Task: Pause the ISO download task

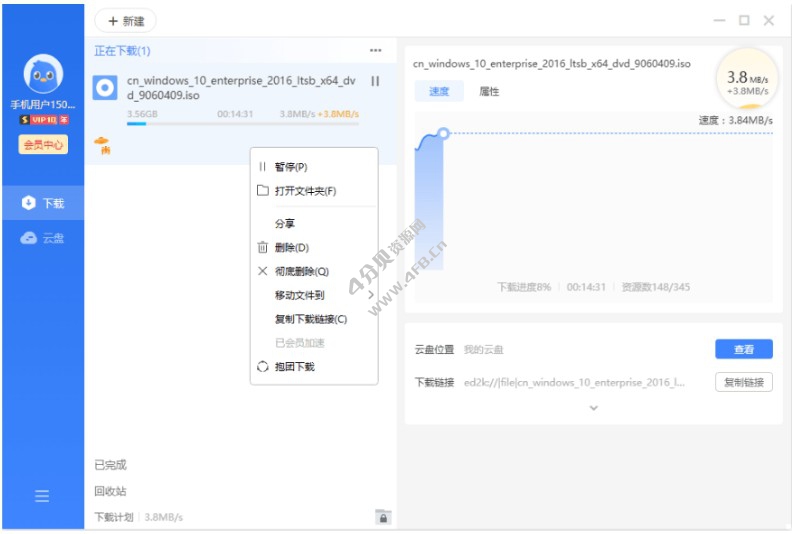Action: 375,81
